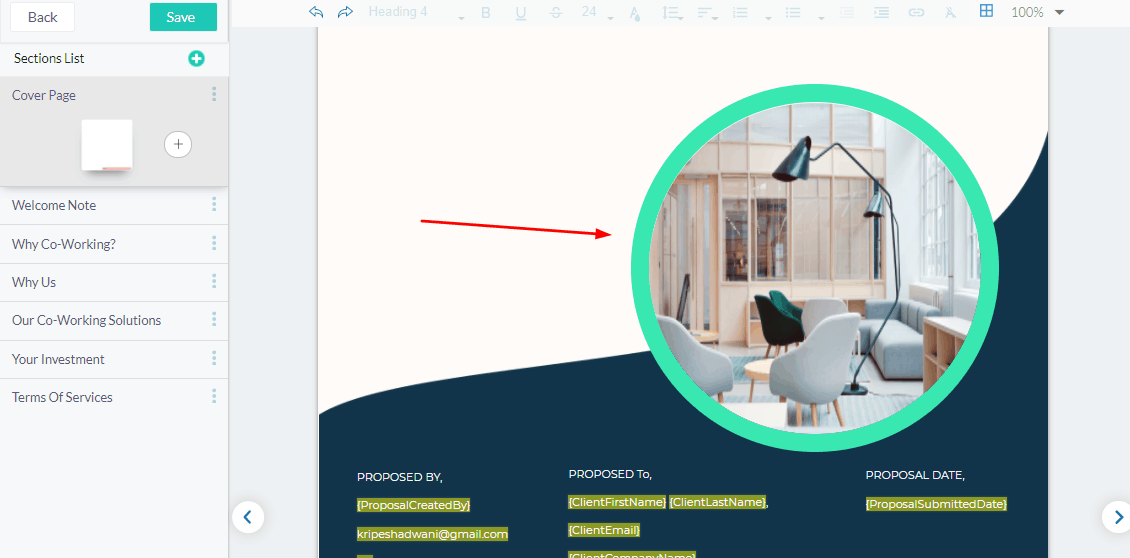Open the font size 24 dropdown
The width and height of the screenshot is (1130, 558).
point(597,12)
